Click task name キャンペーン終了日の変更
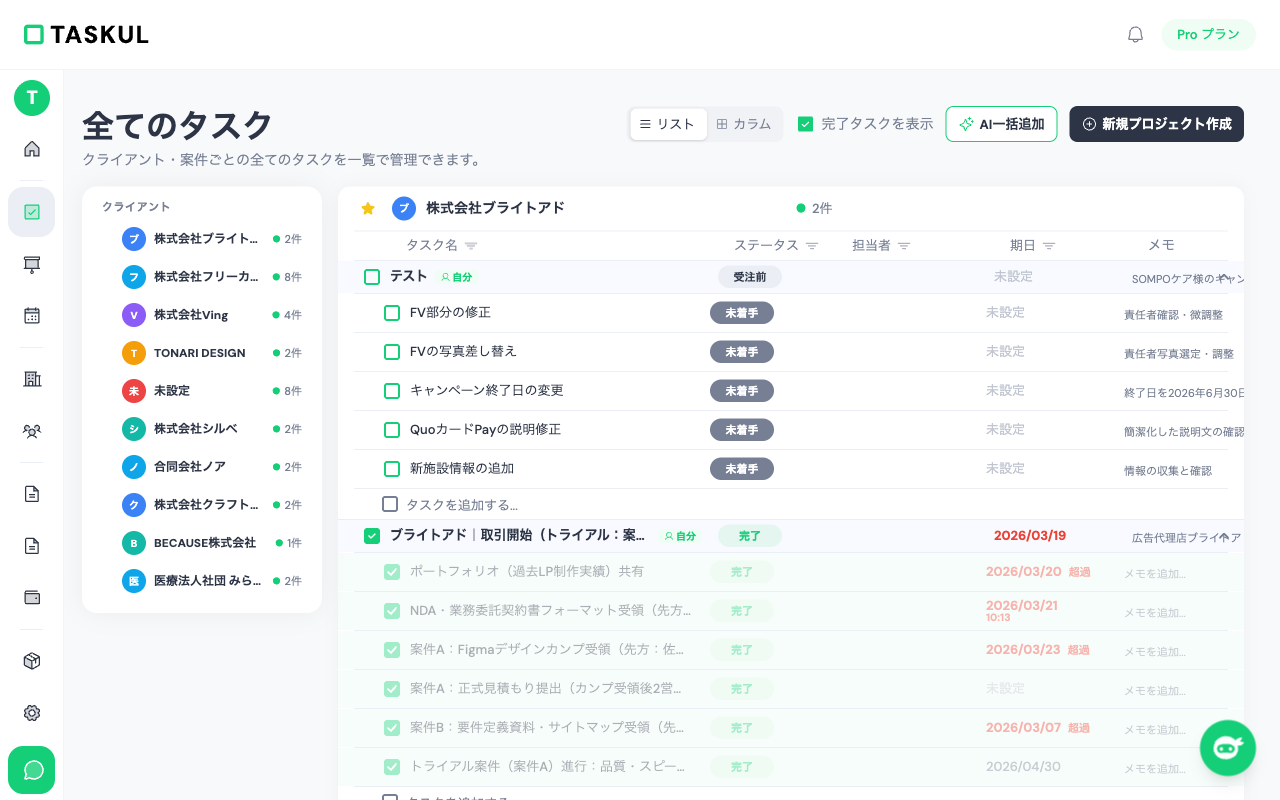1280x800 pixels. [487, 390]
